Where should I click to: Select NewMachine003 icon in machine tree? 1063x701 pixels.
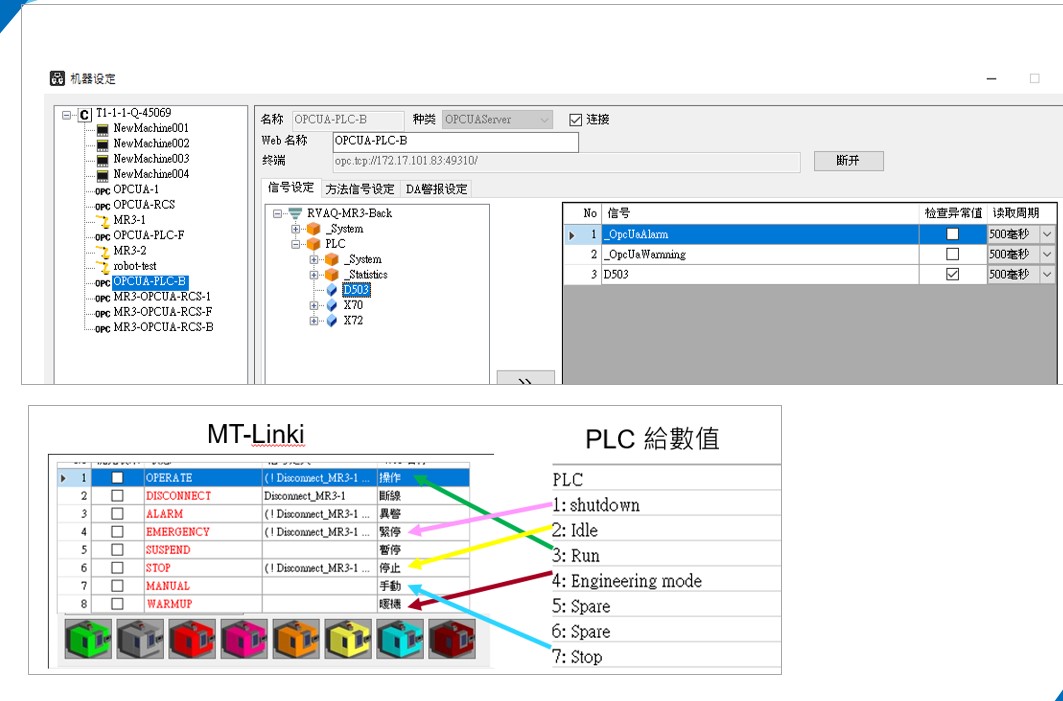point(102,159)
